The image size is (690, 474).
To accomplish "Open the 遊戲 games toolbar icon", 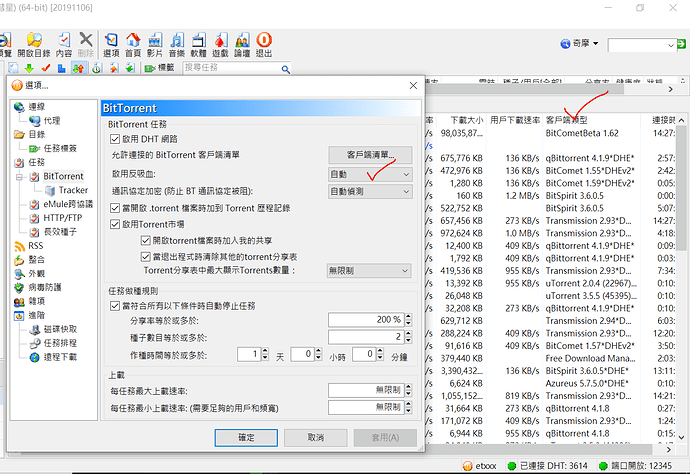I will click(x=220, y=45).
